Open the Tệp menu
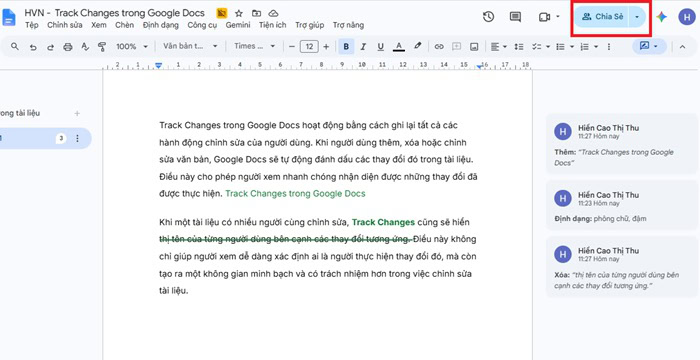Screen dimensions: 700x360 pyautogui.click(x=32, y=25)
